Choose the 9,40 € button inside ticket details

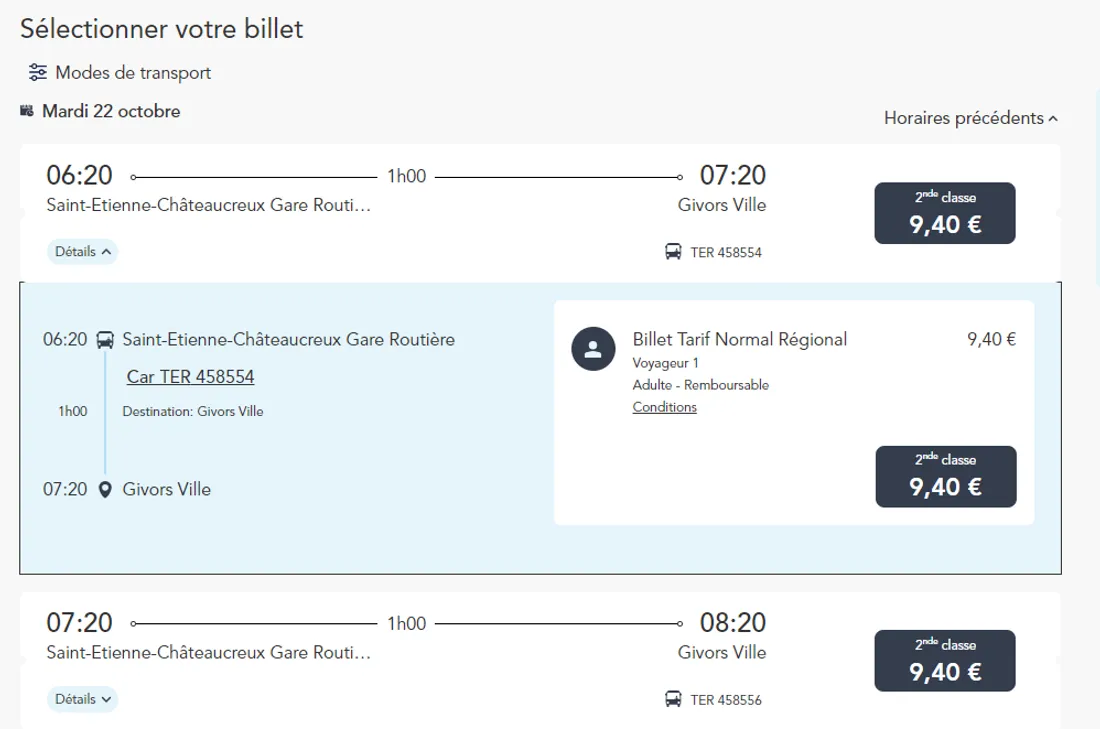pyautogui.click(x=945, y=476)
